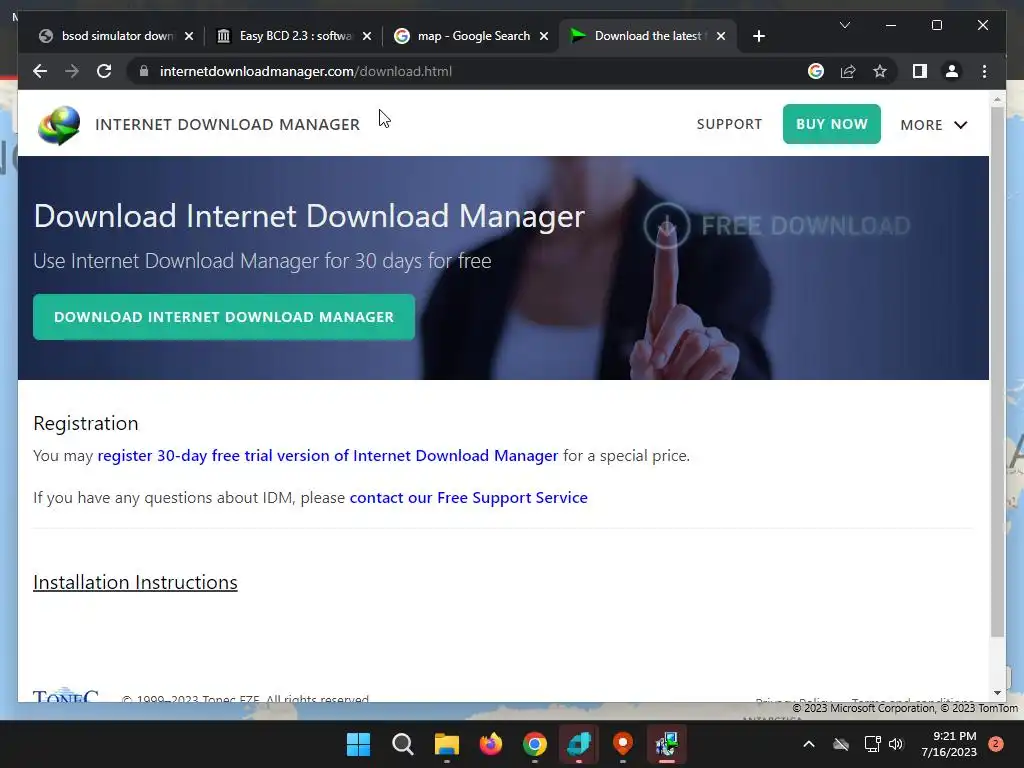1024x768 pixels.
Task: Click INTERNET DOWNLOAD MANAGER site title
Action: tap(227, 124)
